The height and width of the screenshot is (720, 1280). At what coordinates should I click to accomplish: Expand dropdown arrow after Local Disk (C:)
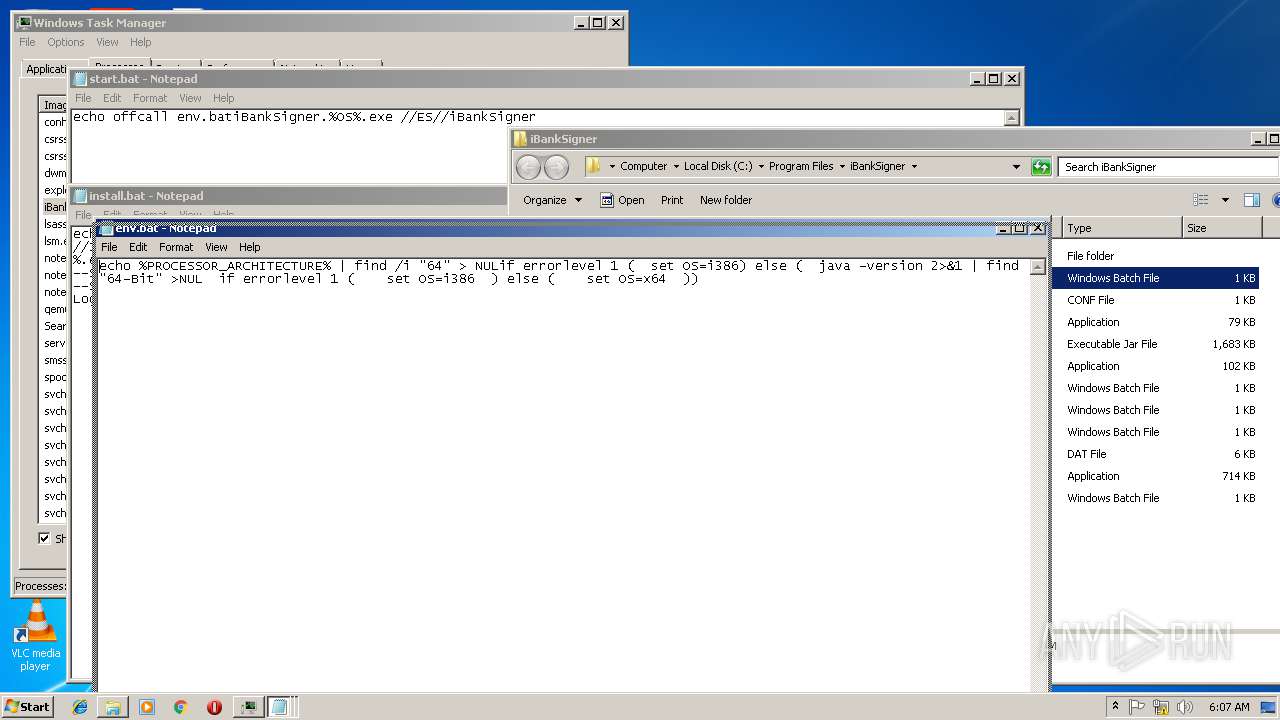pyautogui.click(x=761, y=167)
